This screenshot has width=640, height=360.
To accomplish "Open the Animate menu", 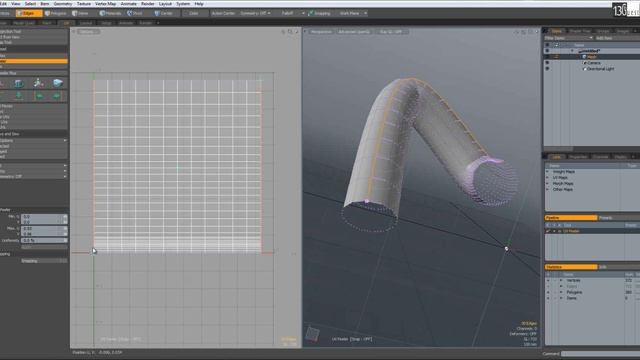I will tap(129, 4).
